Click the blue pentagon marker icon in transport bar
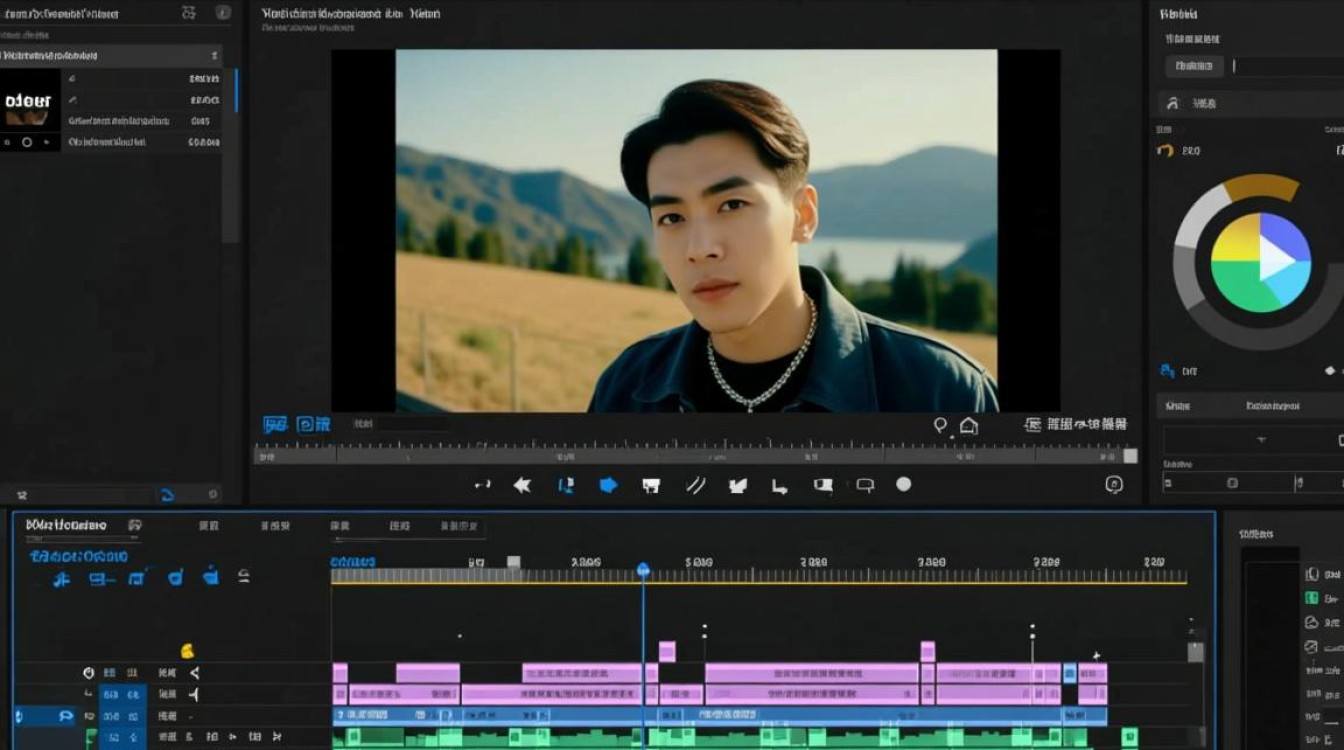Viewport: 1344px width, 750px height. 608,485
